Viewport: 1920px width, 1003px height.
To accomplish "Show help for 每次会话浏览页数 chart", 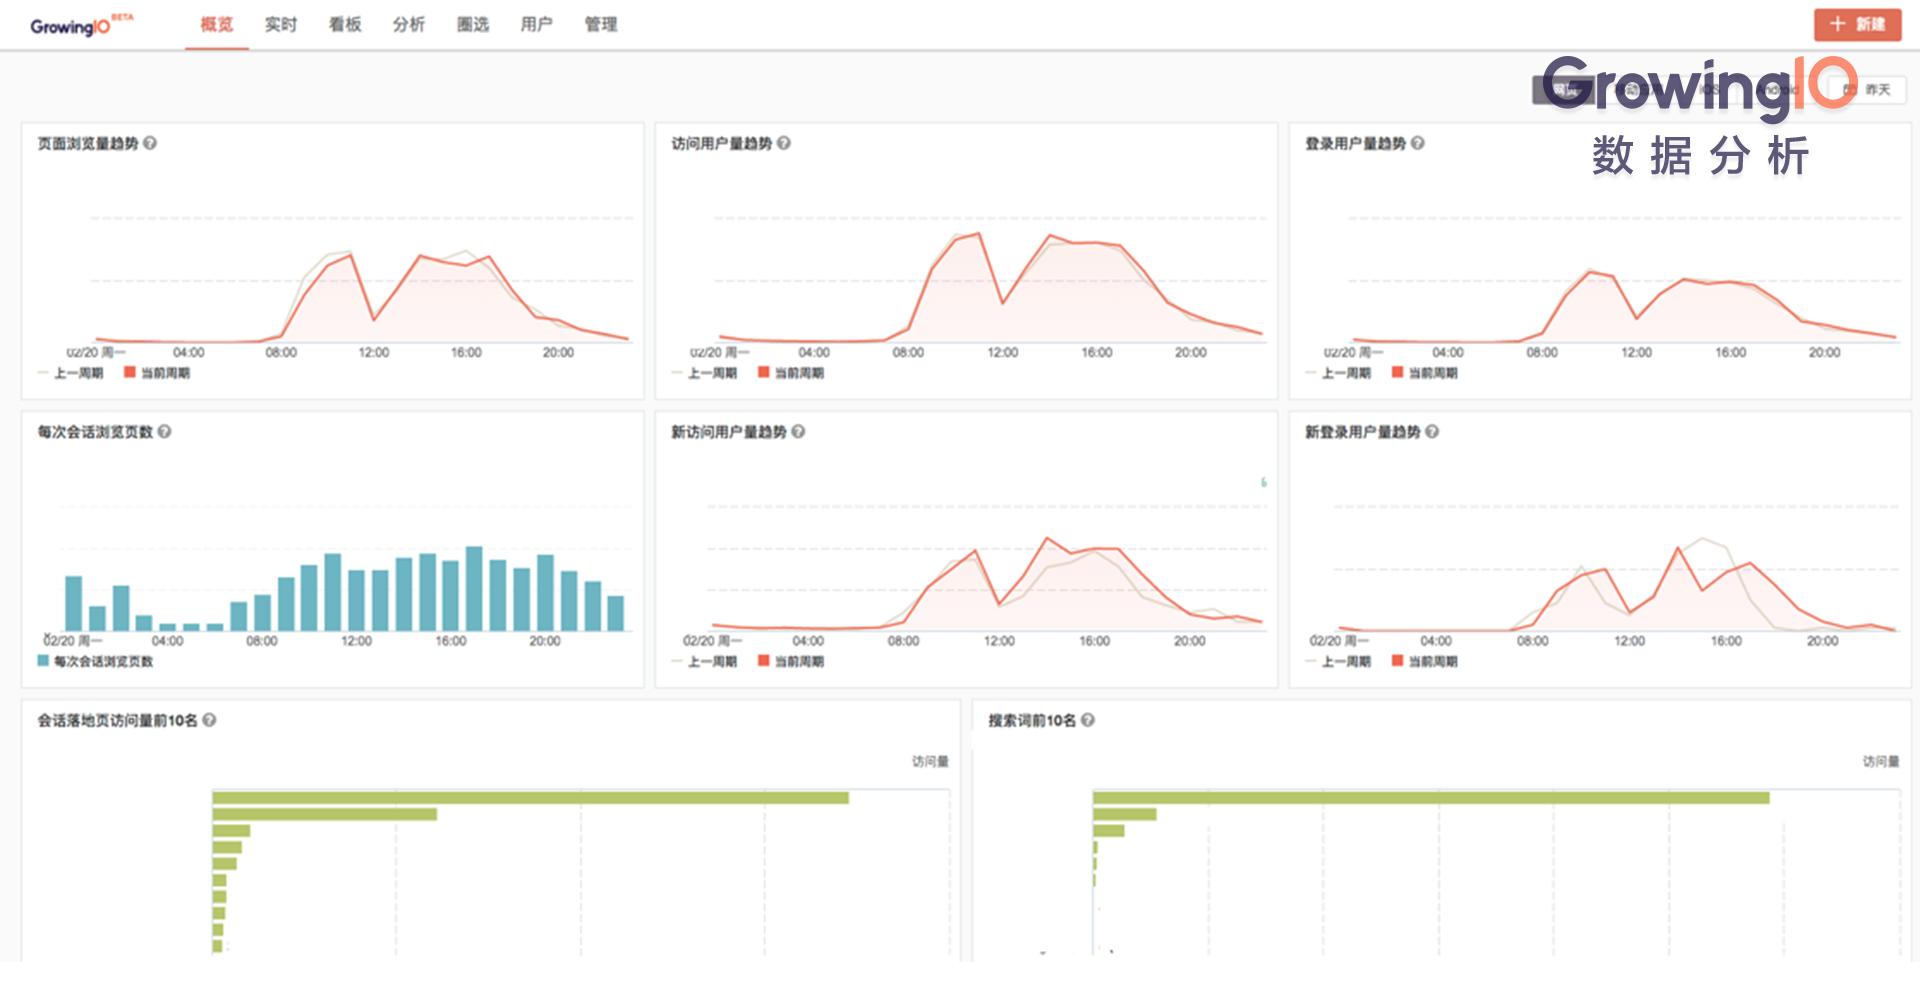I will click(x=165, y=431).
